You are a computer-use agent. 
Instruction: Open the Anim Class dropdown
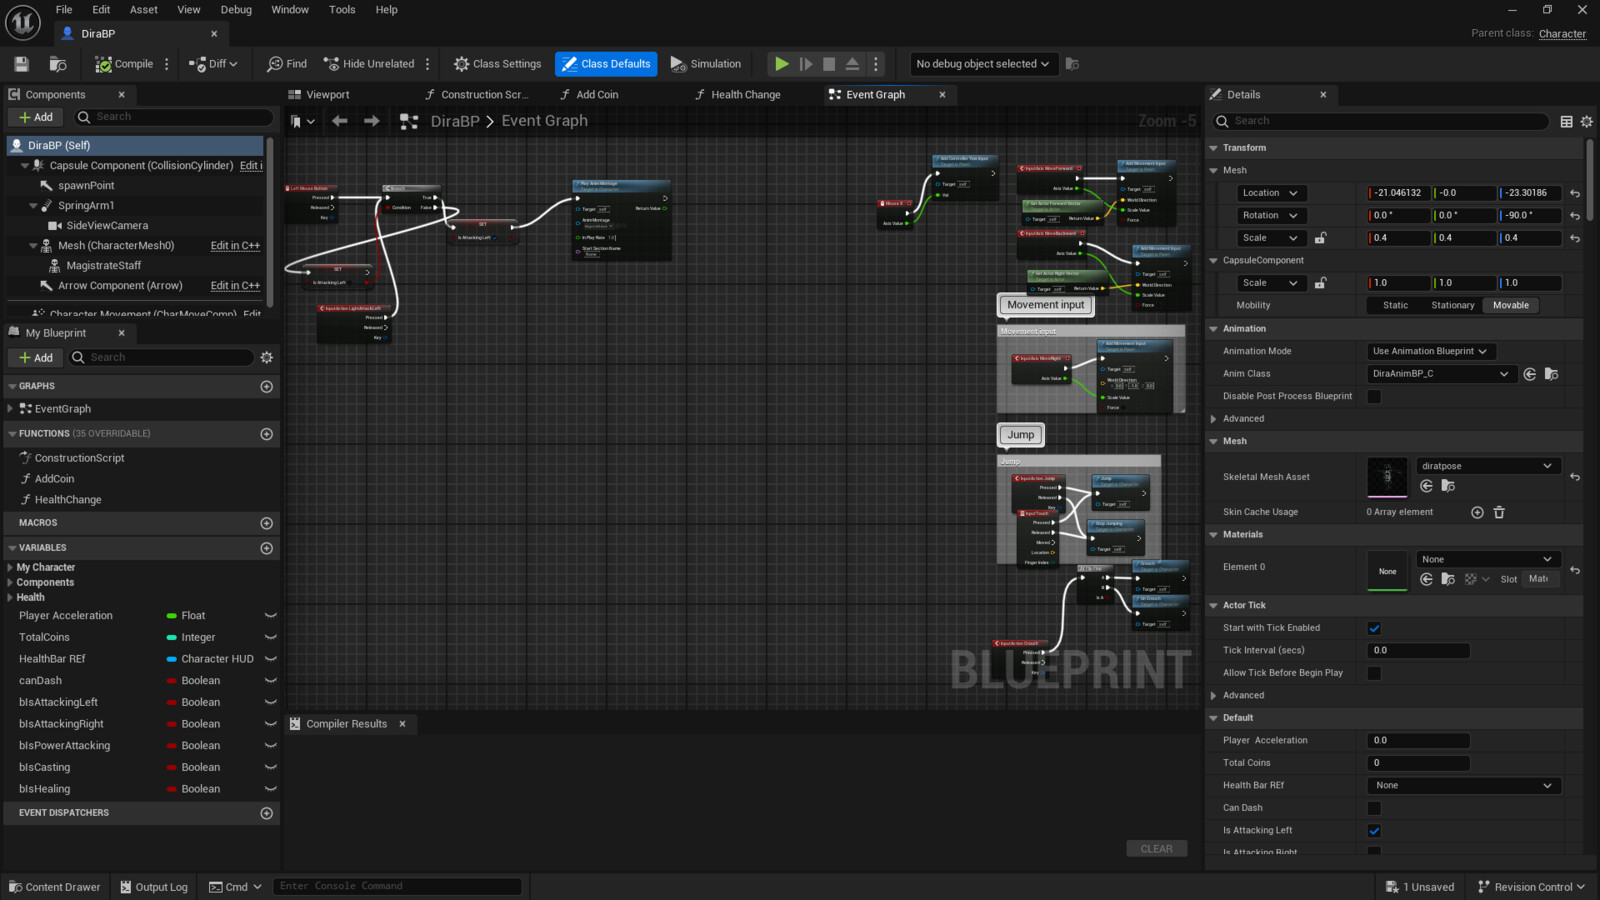pos(1441,374)
